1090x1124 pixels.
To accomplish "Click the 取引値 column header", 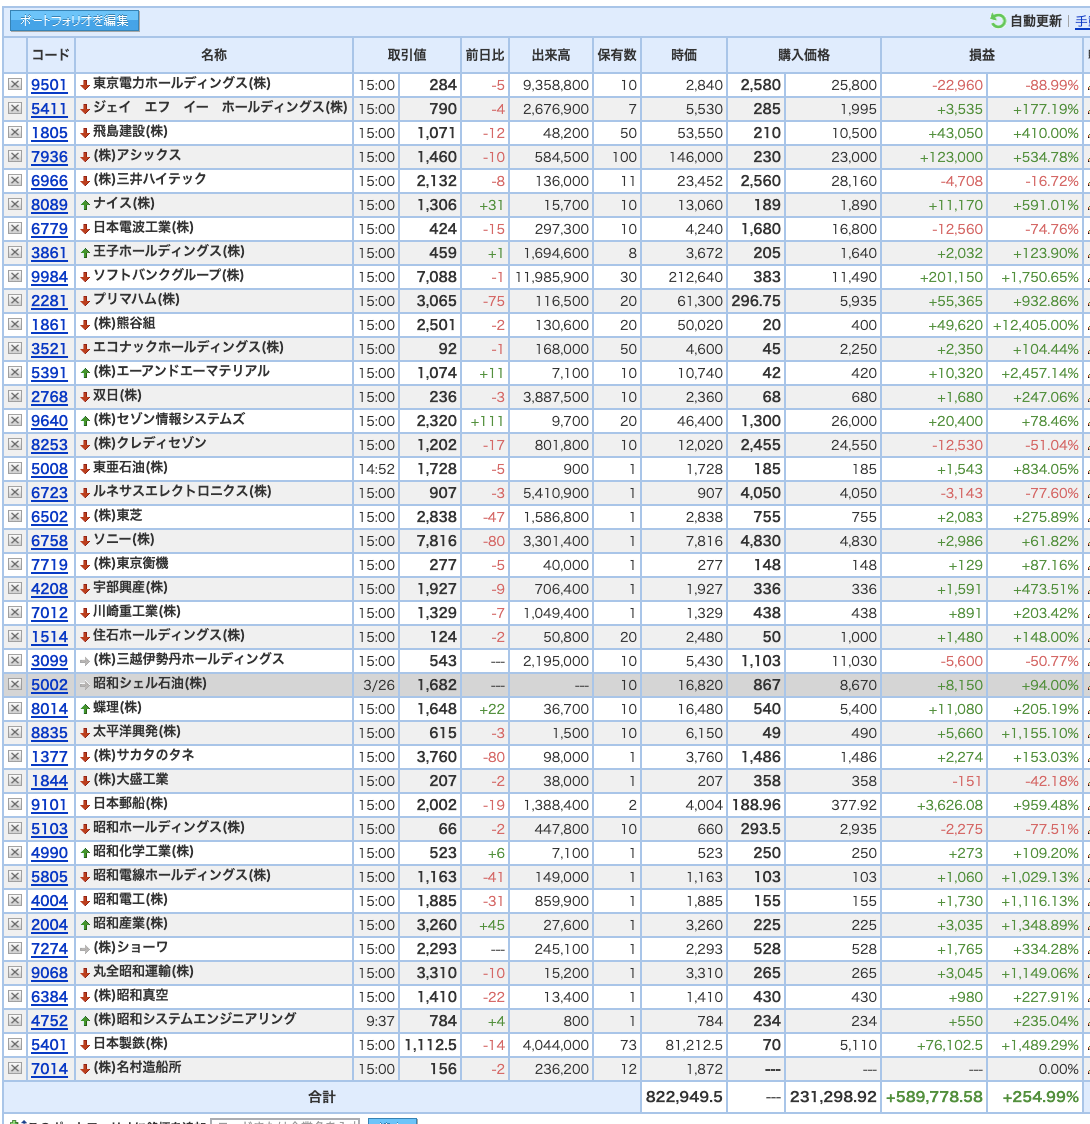I will coord(406,54).
